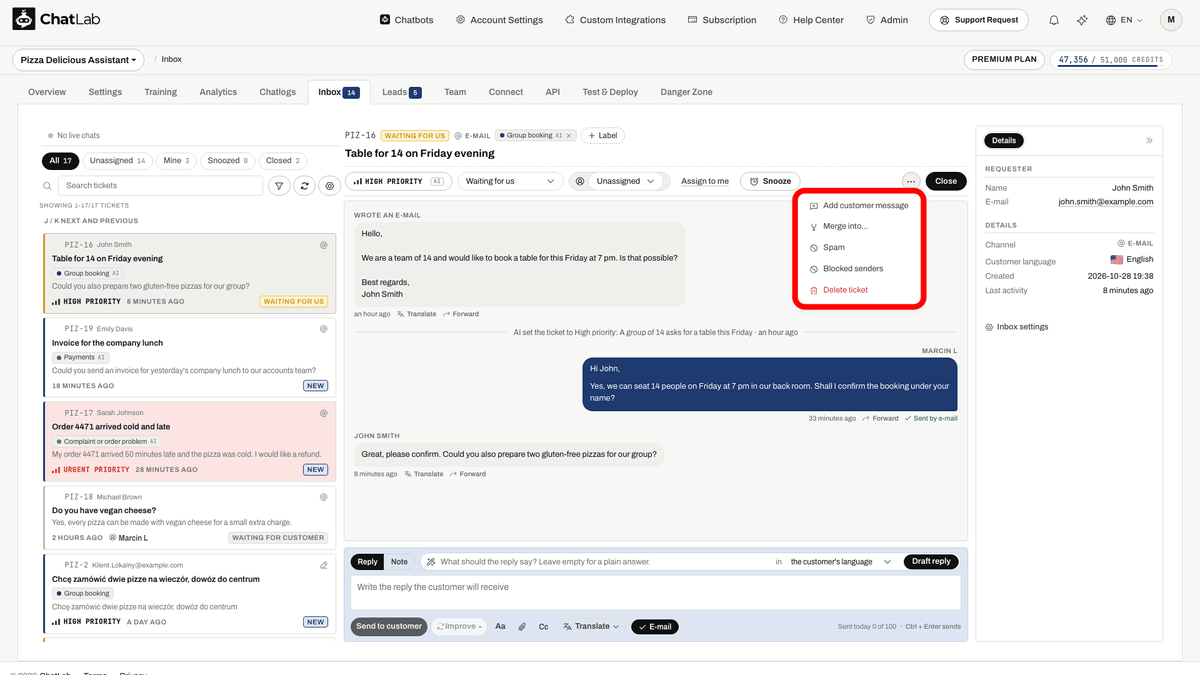The image size is (1200, 675).
Task: Open the Pizza Delicious Assistant chatbot selector
Action: coord(79,60)
